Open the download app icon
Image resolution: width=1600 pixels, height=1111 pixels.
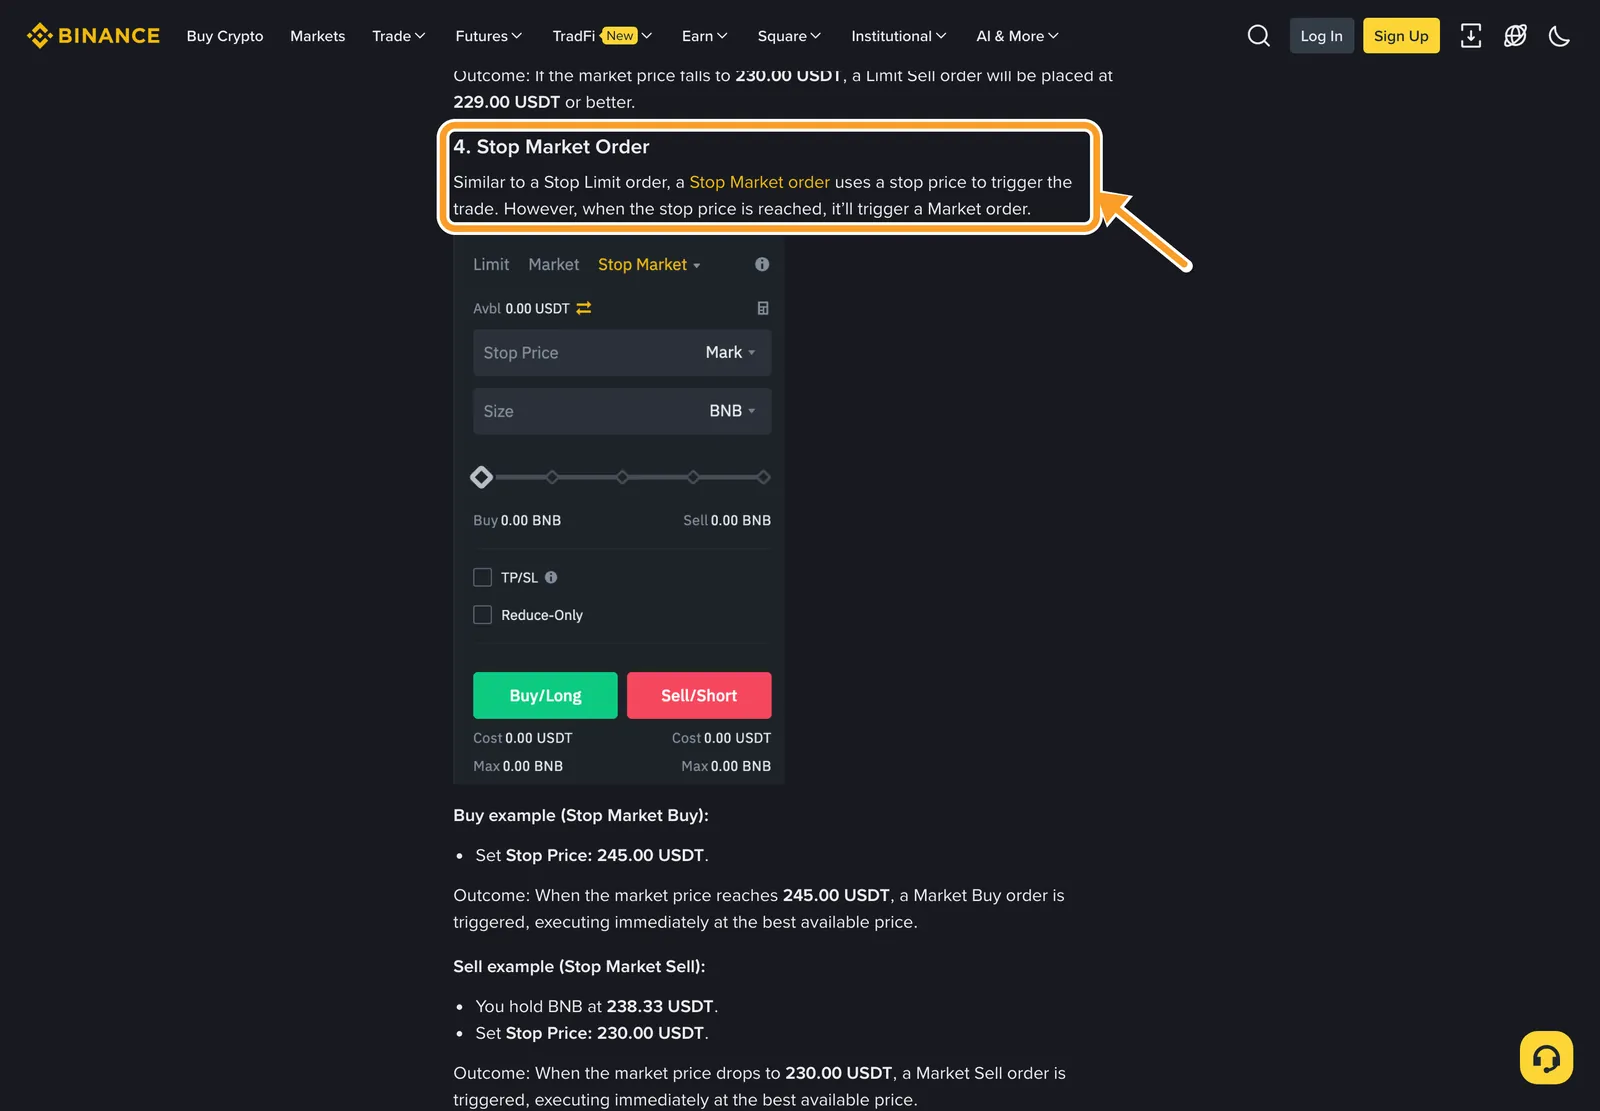tap(1470, 36)
